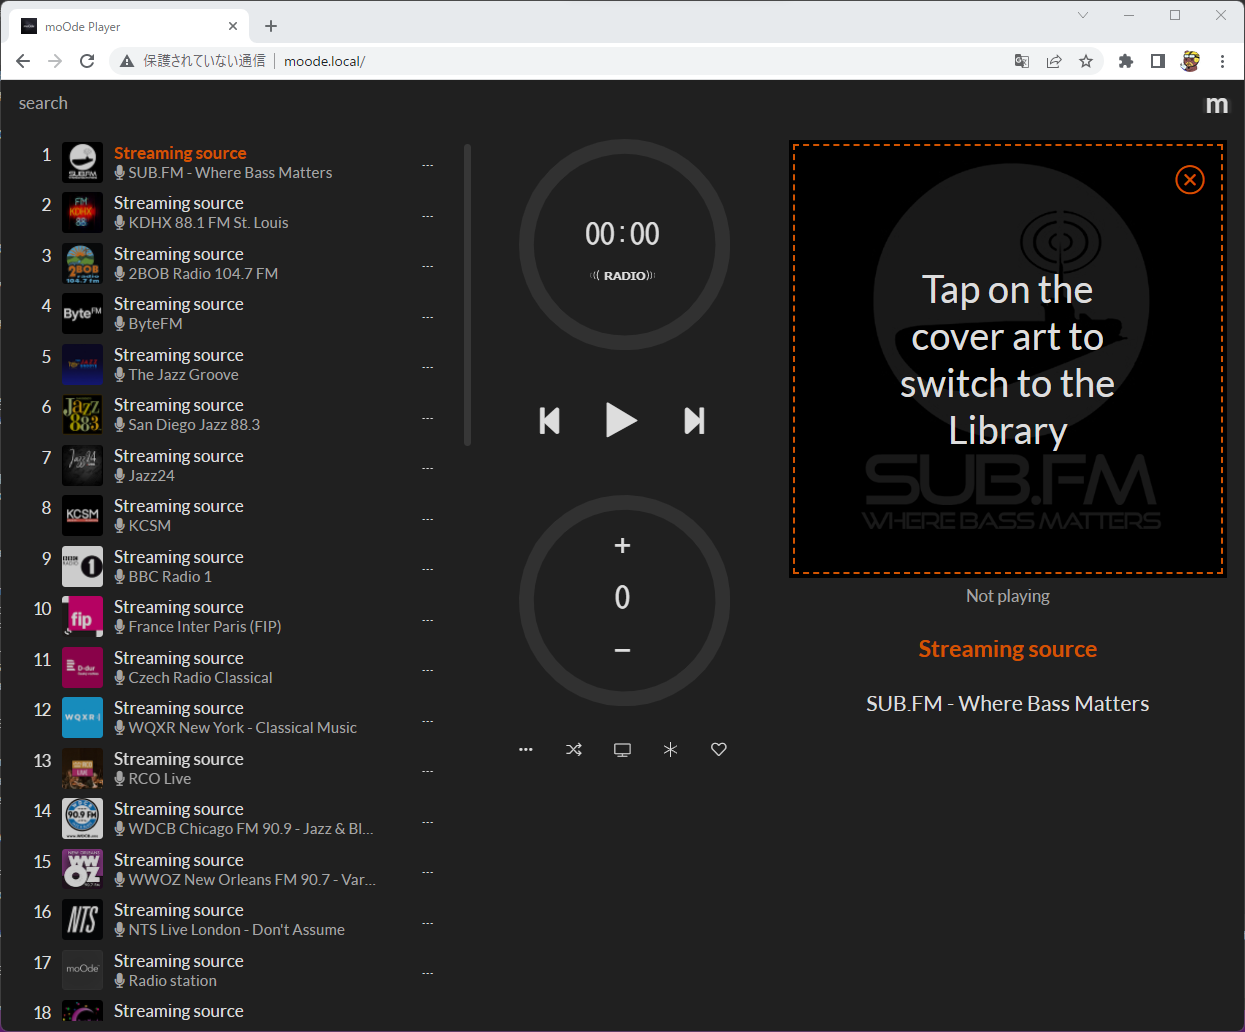Click ByteFM station logo
The width and height of the screenshot is (1245, 1032).
click(82, 314)
